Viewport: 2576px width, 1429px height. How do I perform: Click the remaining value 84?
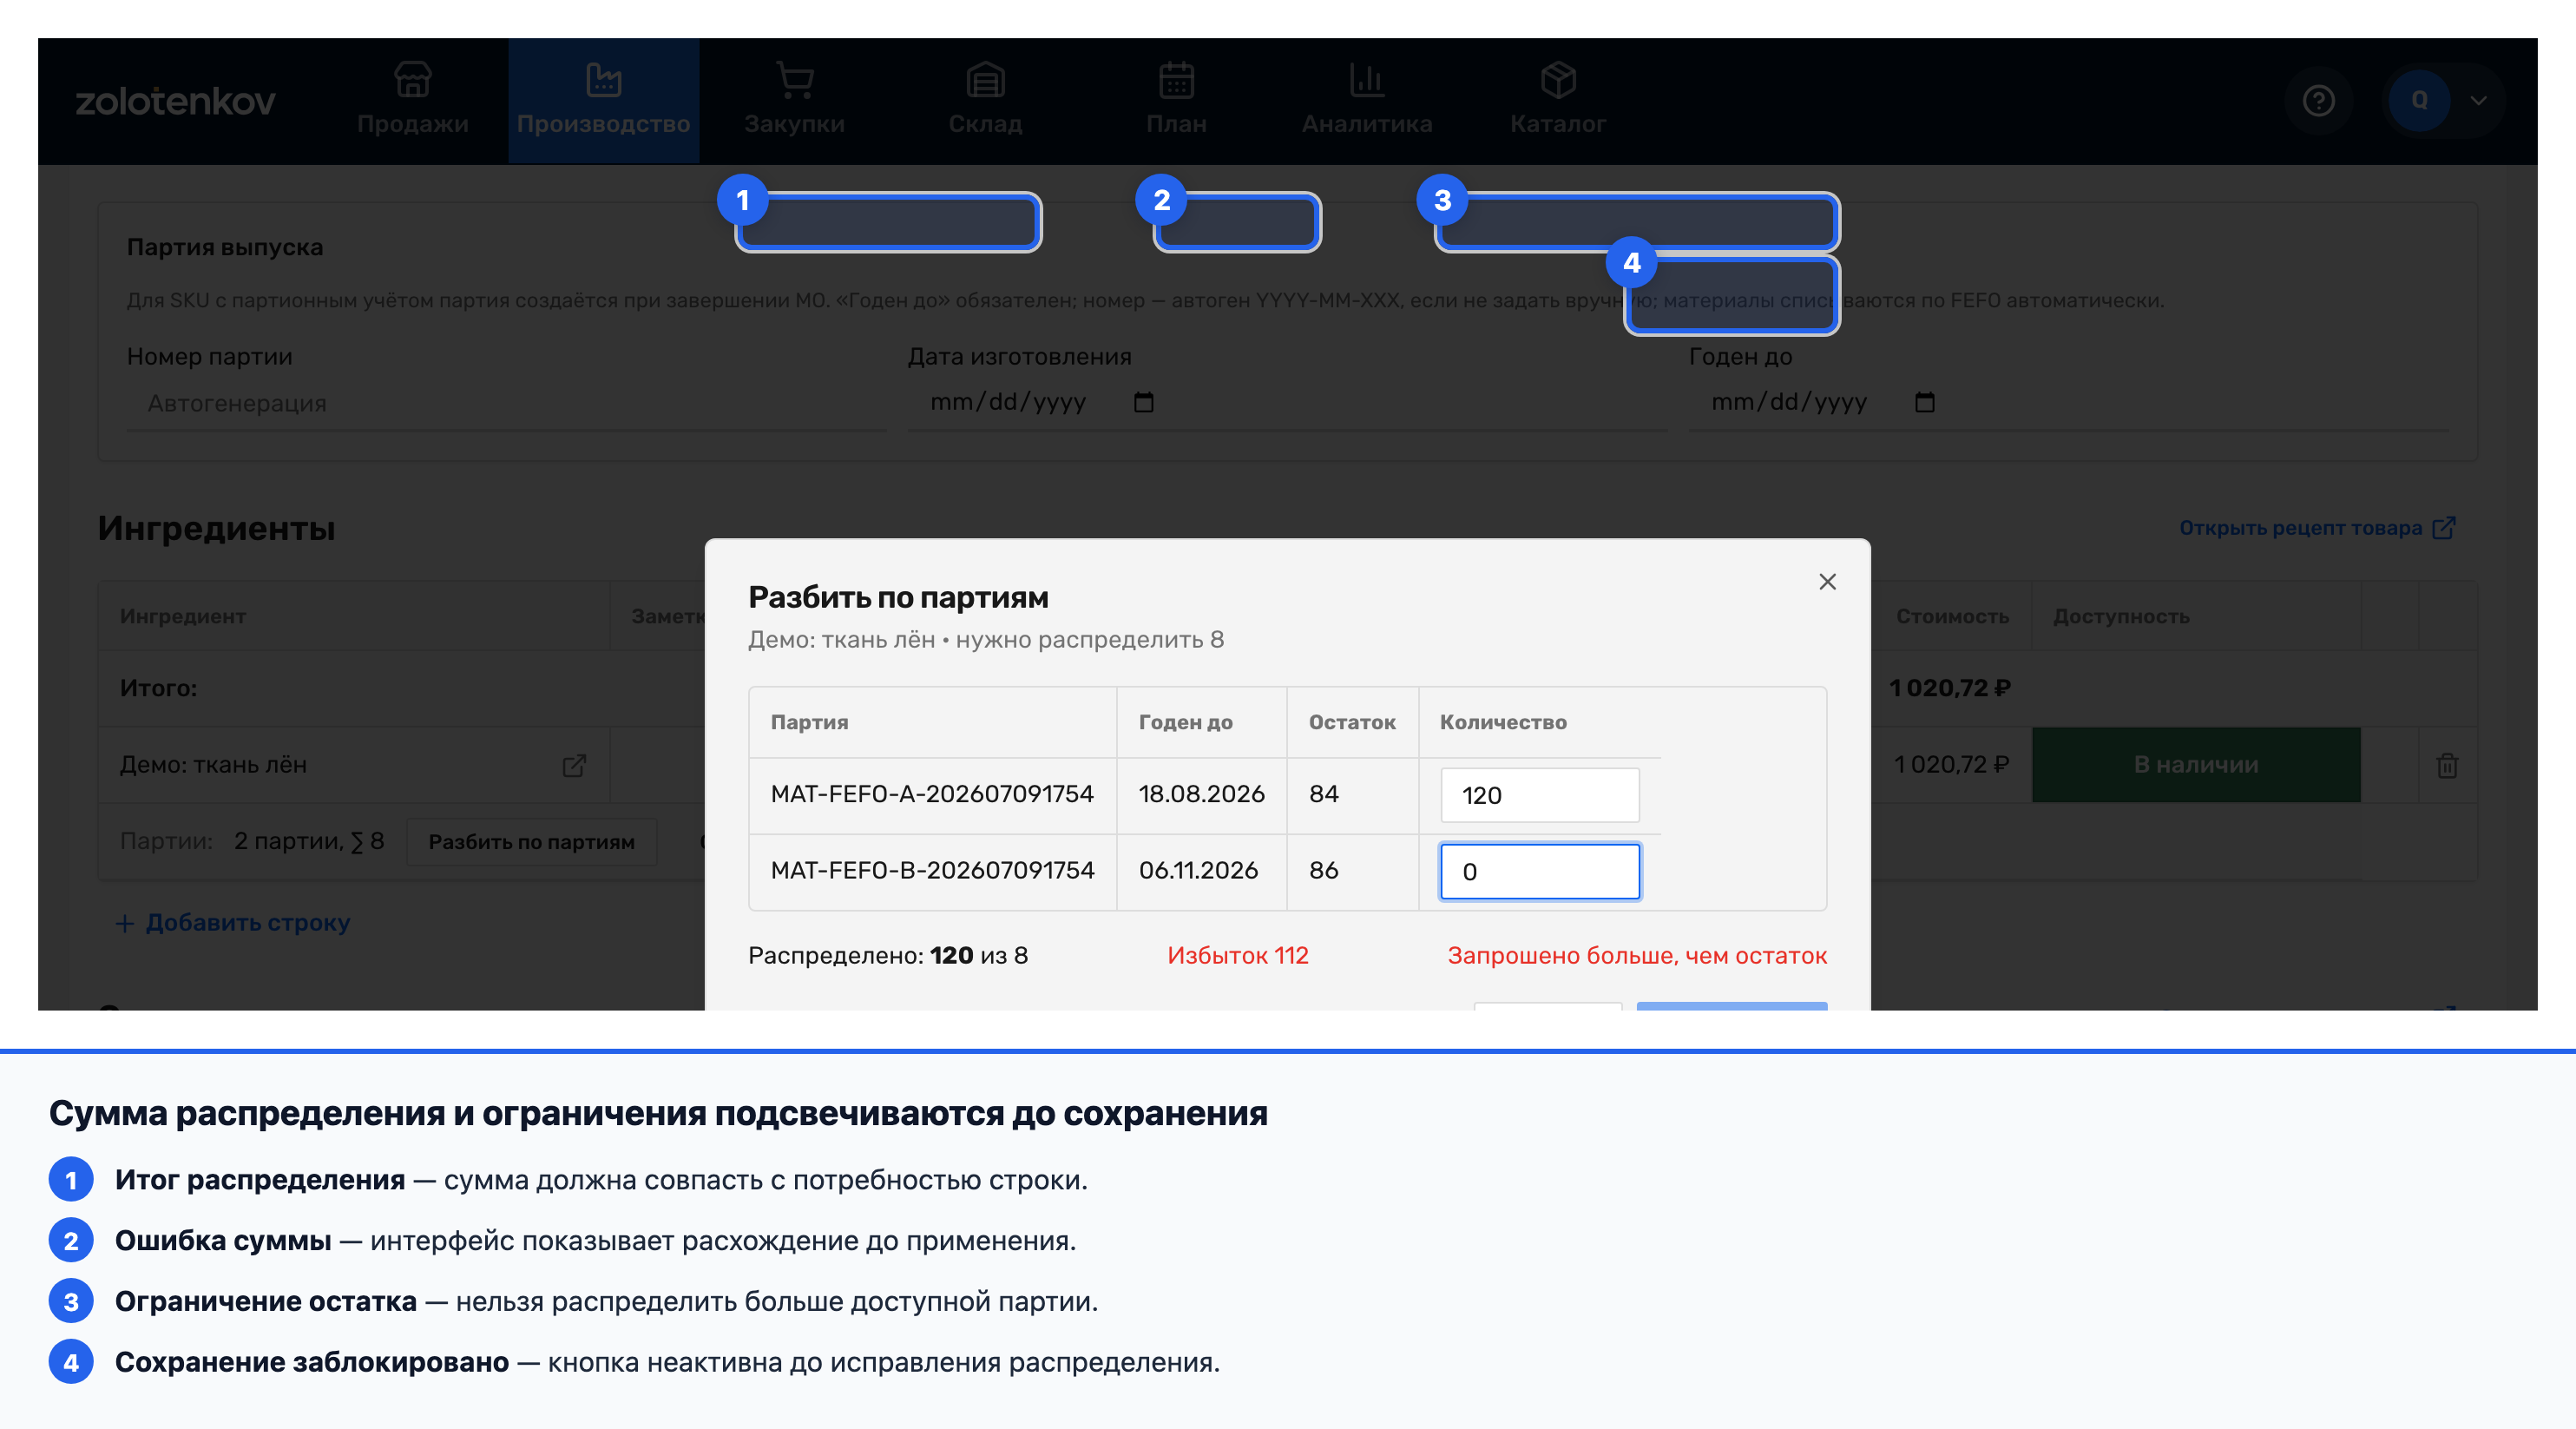pyautogui.click(x=1323, y=794)
